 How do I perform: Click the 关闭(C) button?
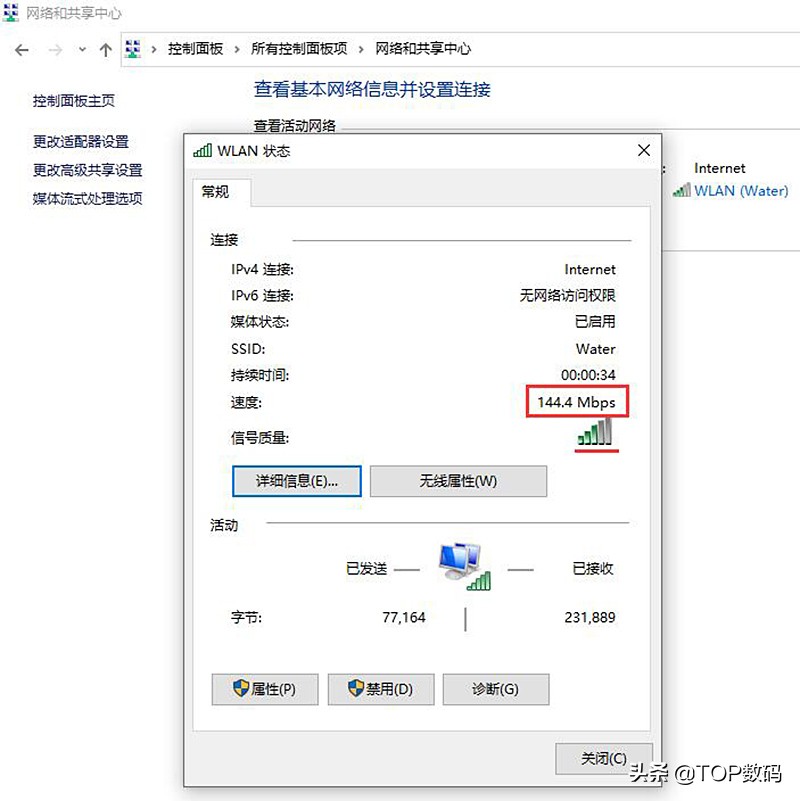pos(603,759)
